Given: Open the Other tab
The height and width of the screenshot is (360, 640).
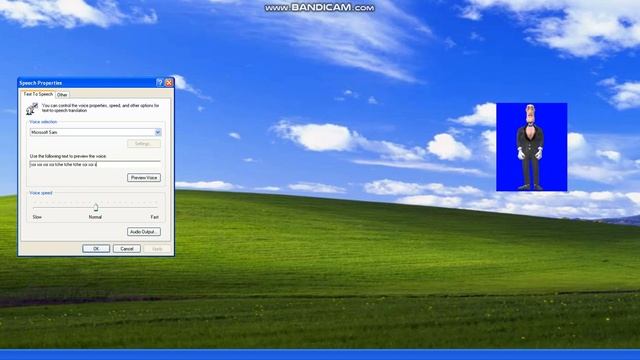Looking at the screenshot, I should (62, 95).
